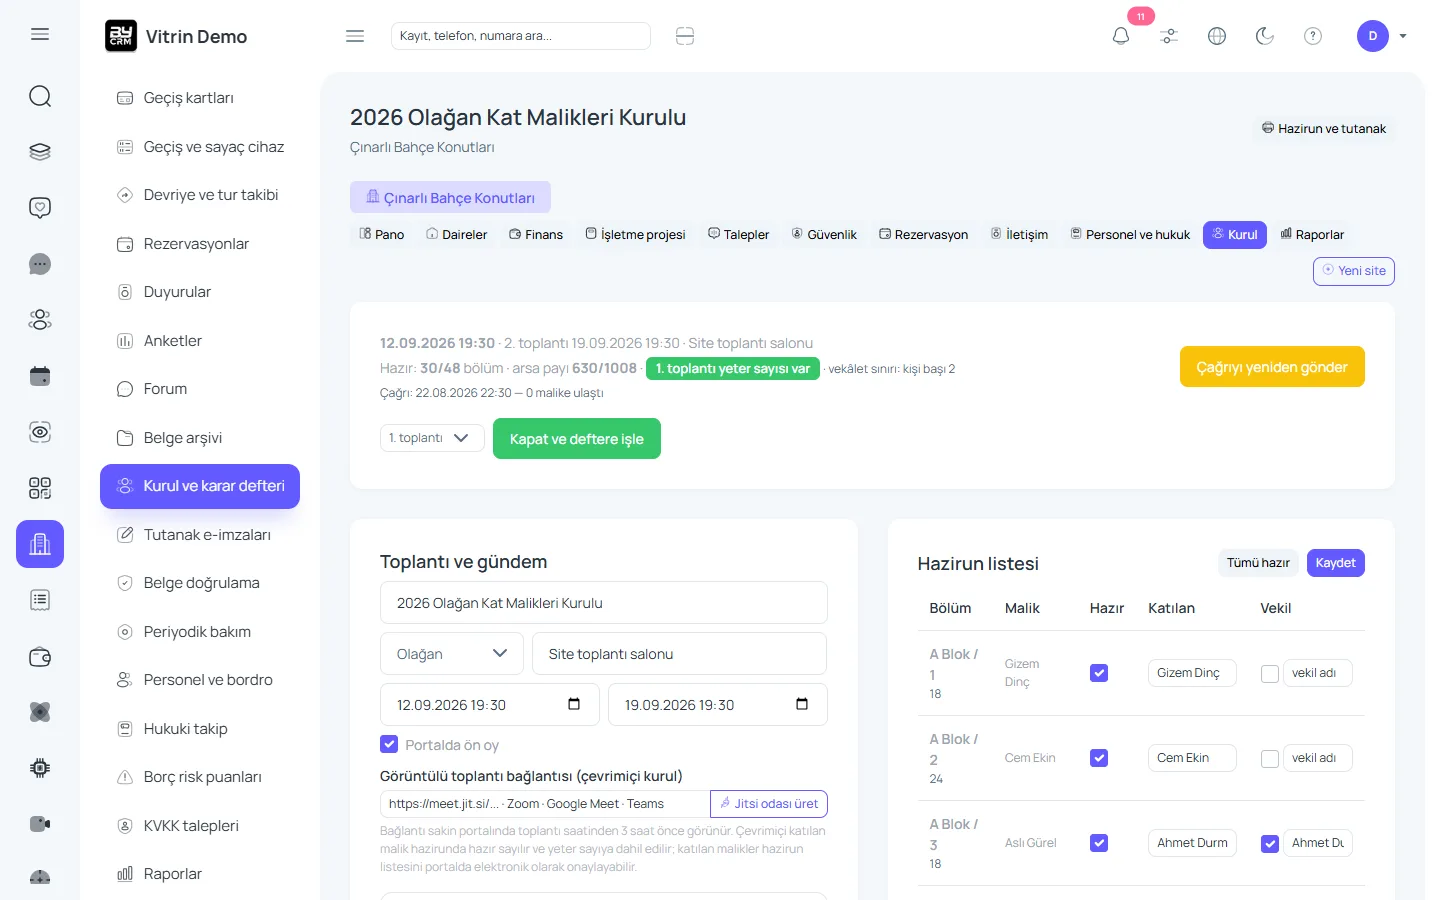Save attendance list with Kaydet
This screenshot has height=900, width=1440.
pos(1336,563)
